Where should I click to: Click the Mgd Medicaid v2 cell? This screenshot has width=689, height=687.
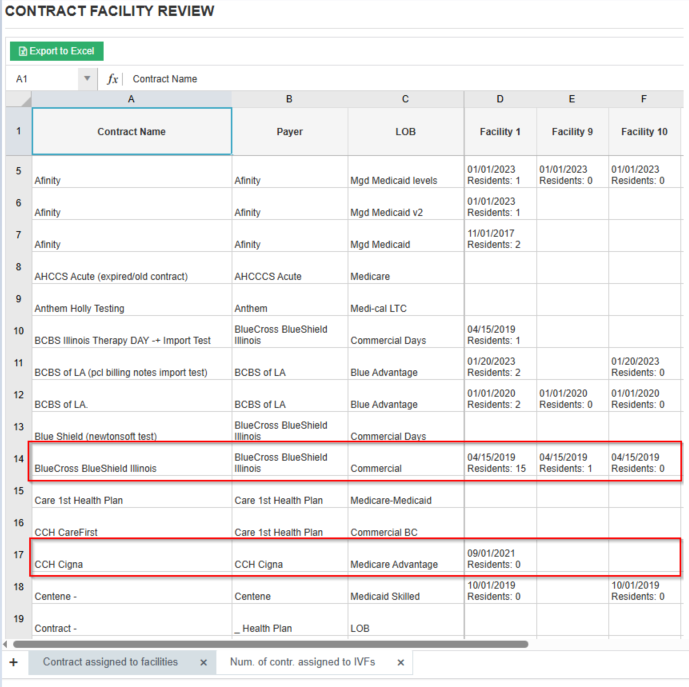coord(406,204)
